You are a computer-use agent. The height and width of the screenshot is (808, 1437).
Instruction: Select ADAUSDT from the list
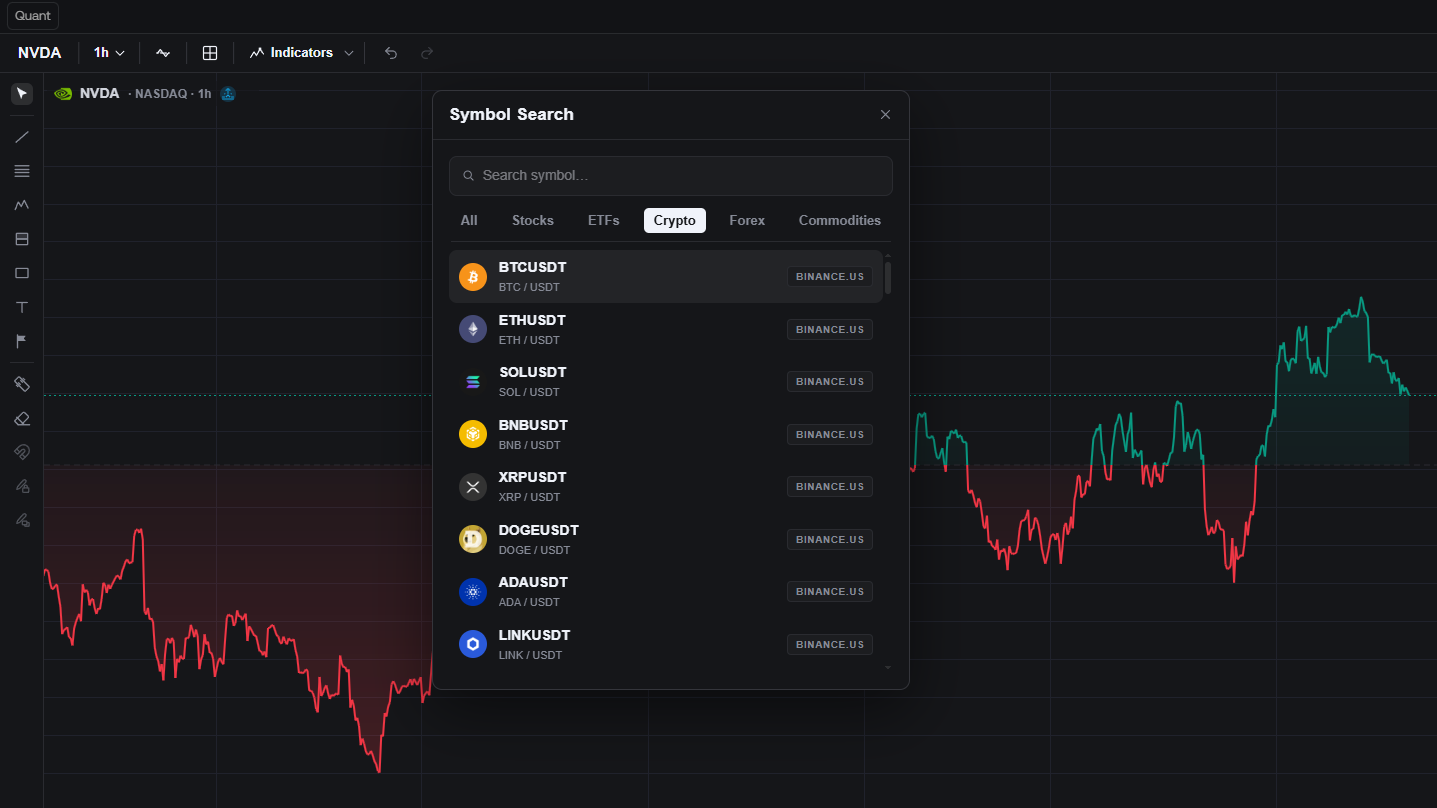(x=666, y=592)
